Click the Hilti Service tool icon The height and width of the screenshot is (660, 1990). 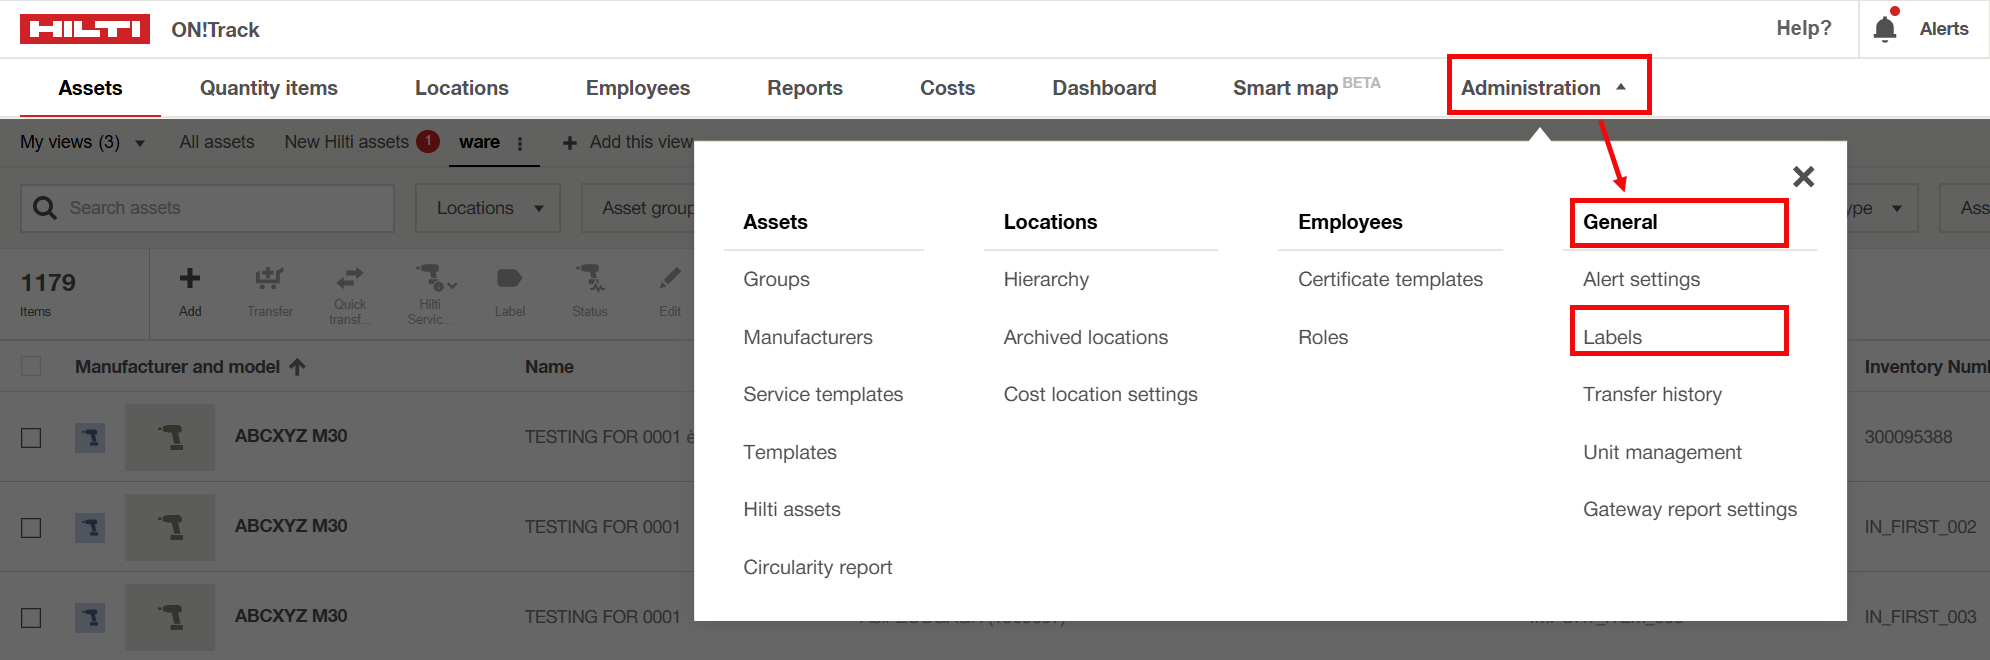pyautogui.click(x=431, y=279)
